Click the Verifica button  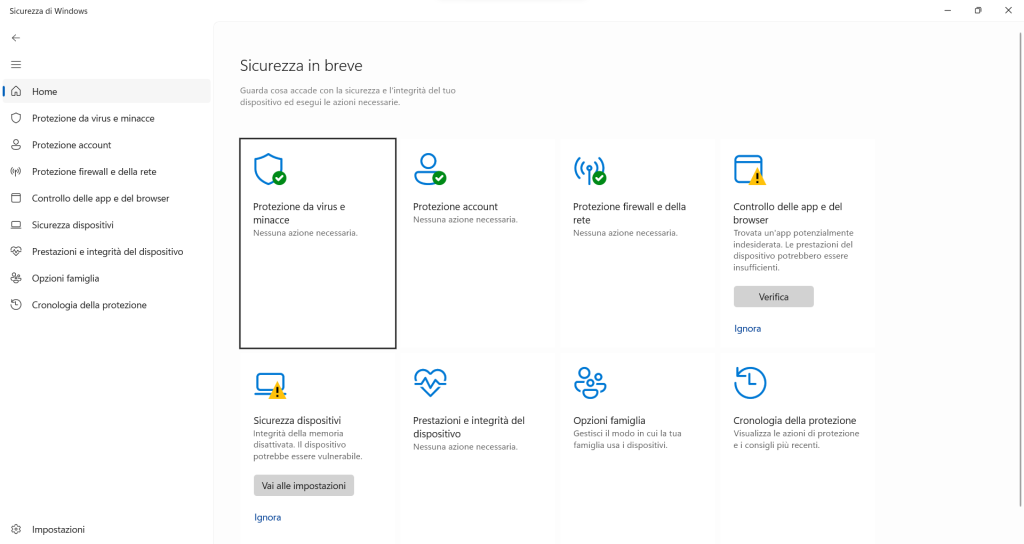pyautogui.click(x=773, y=296)
